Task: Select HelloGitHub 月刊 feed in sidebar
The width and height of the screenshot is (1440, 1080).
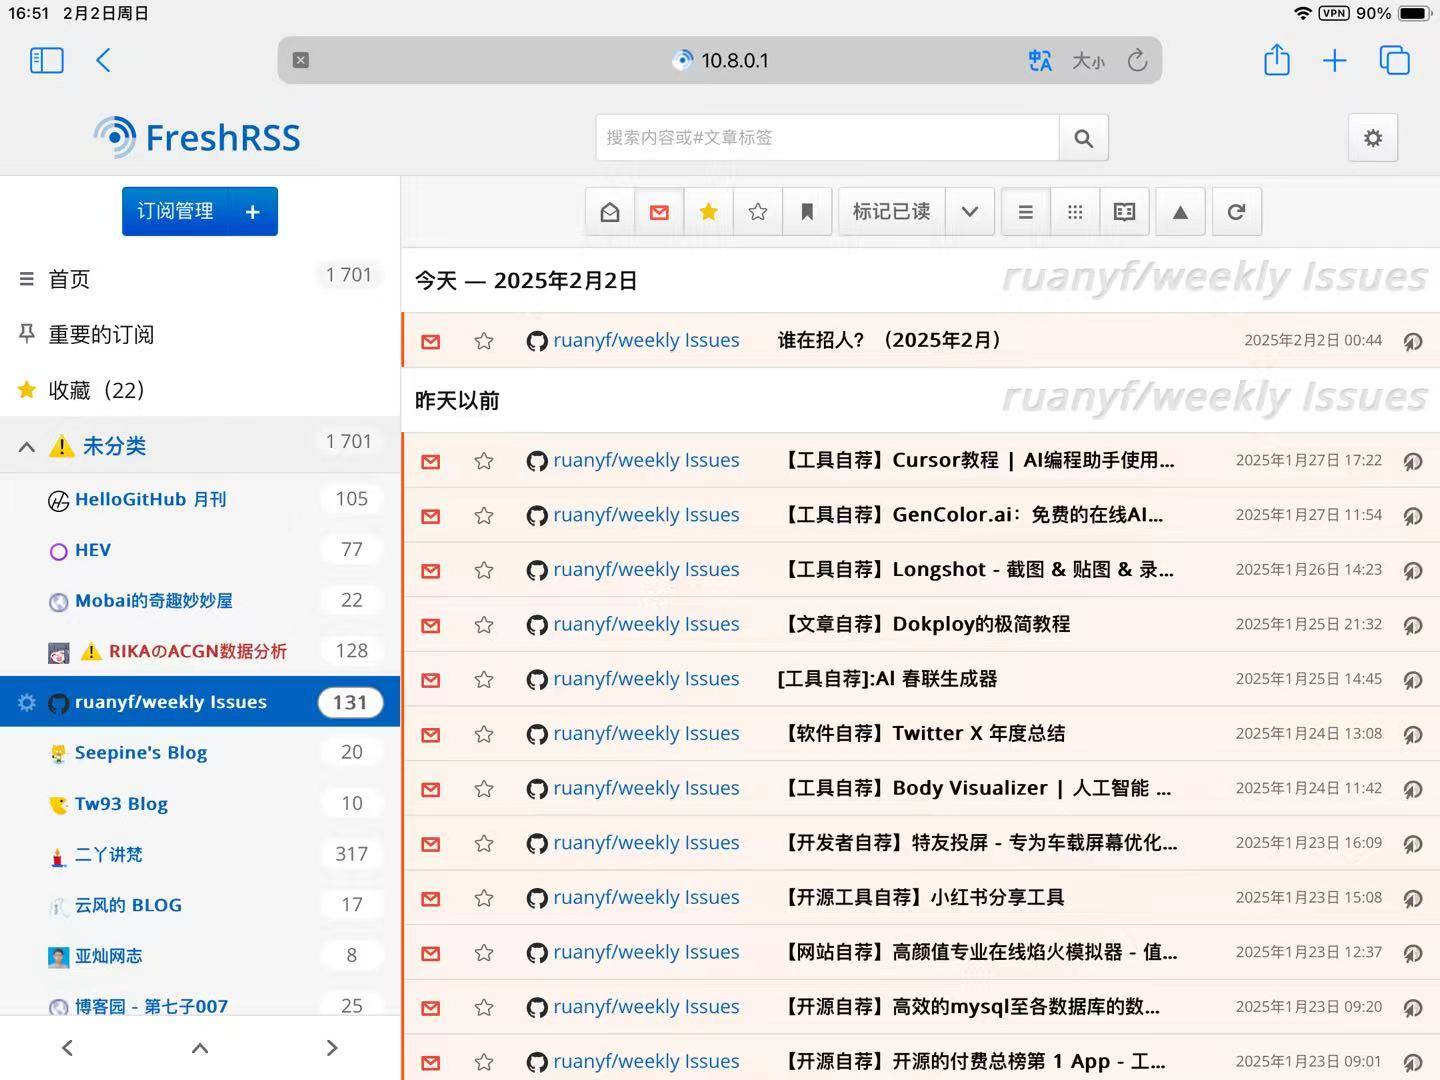Action: click(x=150, y=499)
